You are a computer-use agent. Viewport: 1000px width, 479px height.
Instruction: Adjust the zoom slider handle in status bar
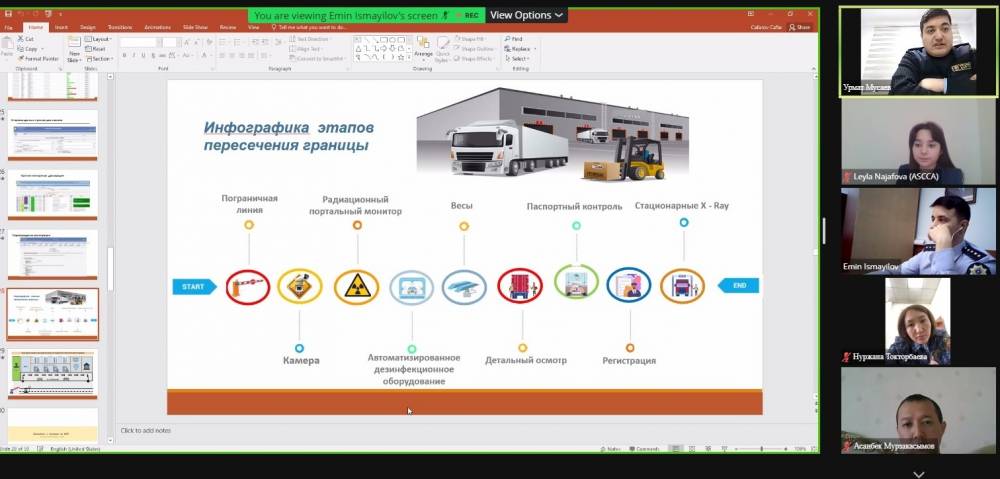point(762,449)
